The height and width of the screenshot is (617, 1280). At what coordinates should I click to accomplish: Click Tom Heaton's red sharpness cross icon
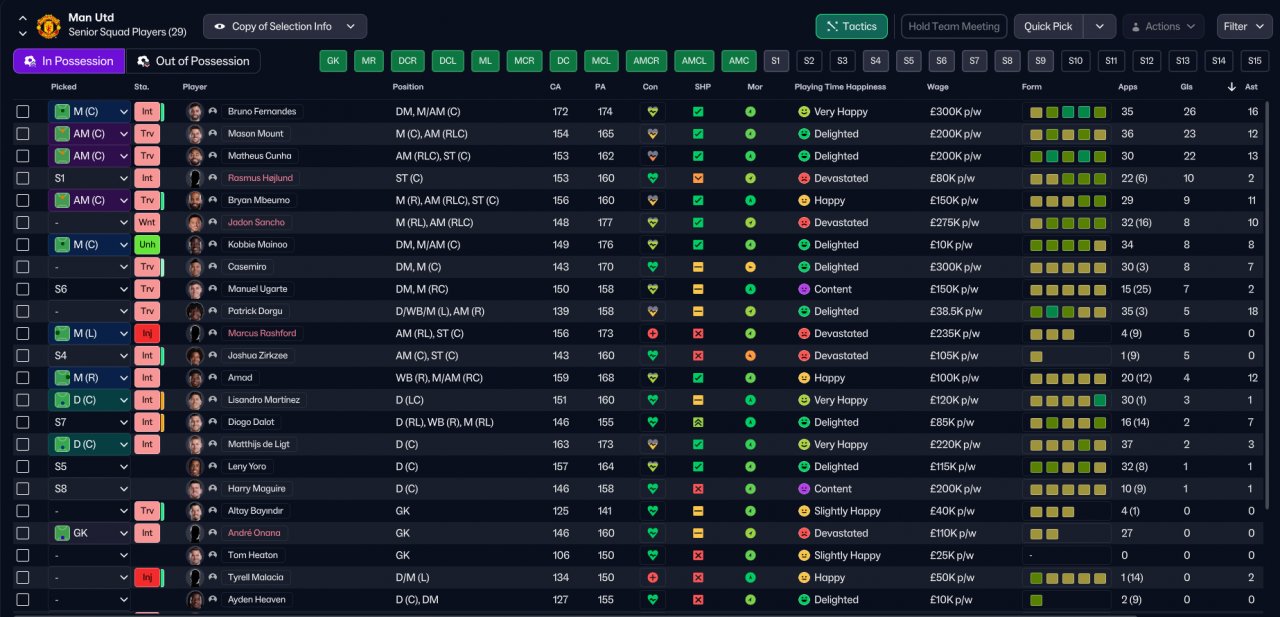(698, 555)
